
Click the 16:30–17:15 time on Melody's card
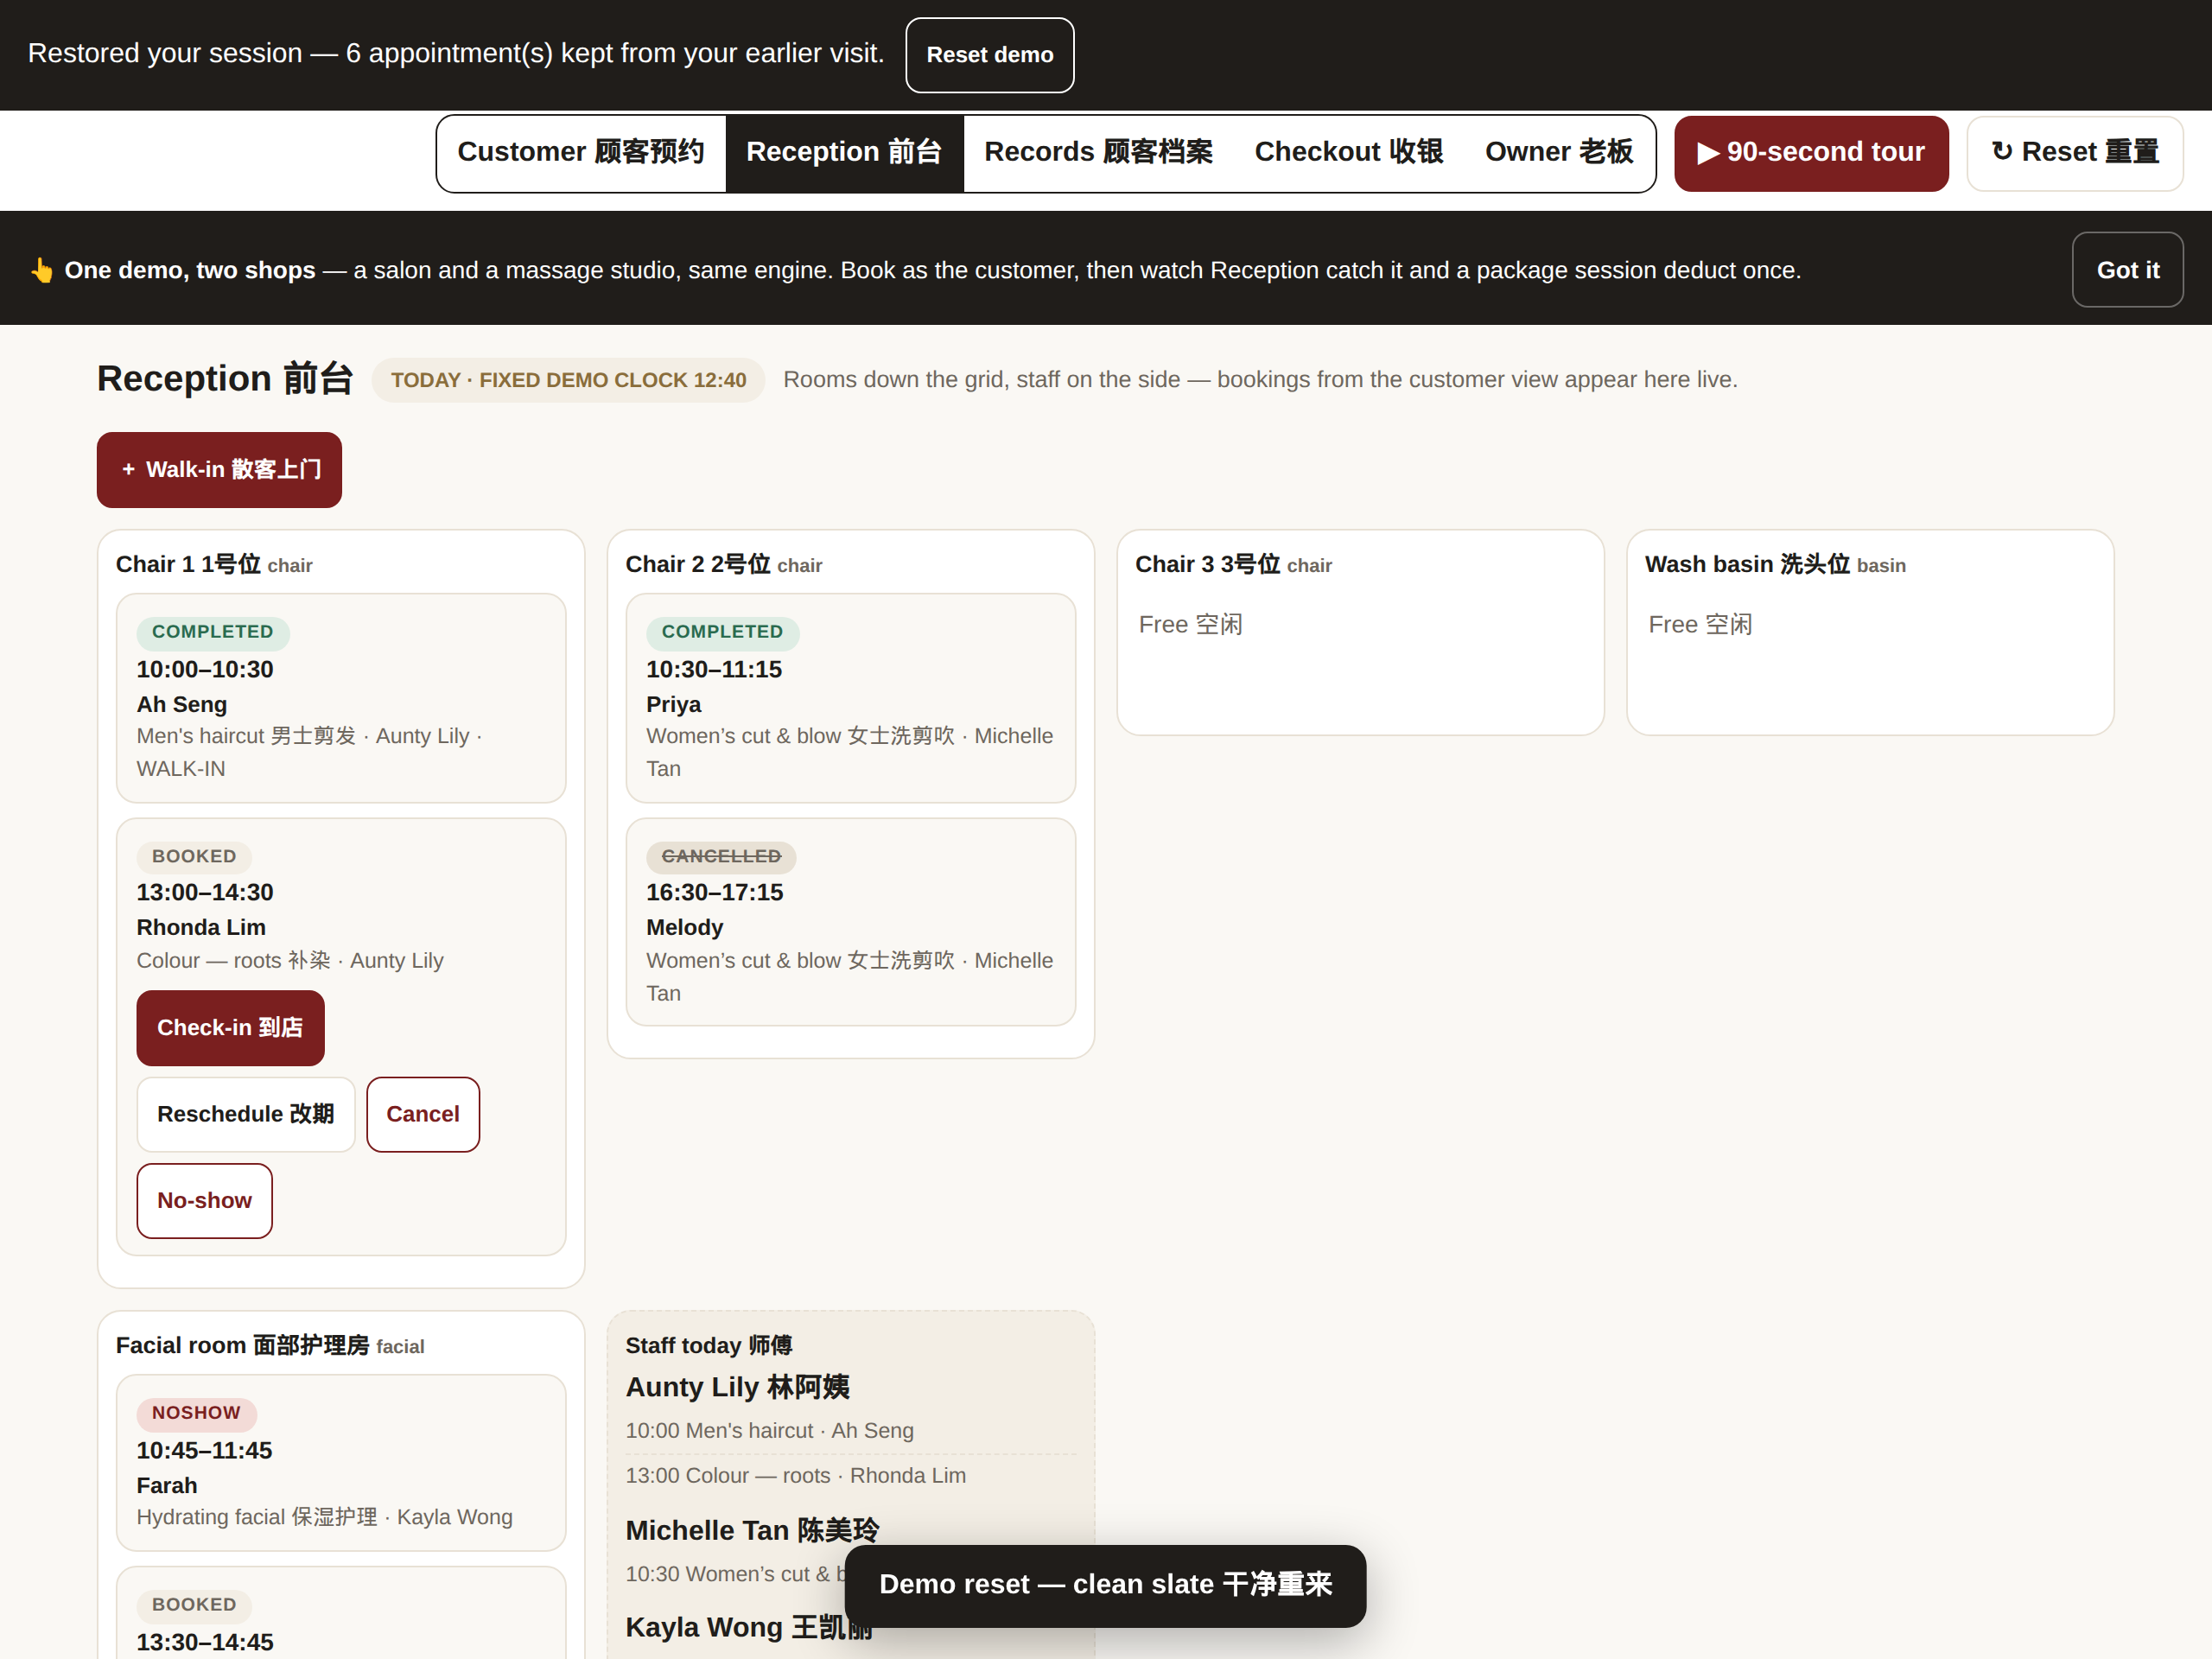(x=714, y=893)
